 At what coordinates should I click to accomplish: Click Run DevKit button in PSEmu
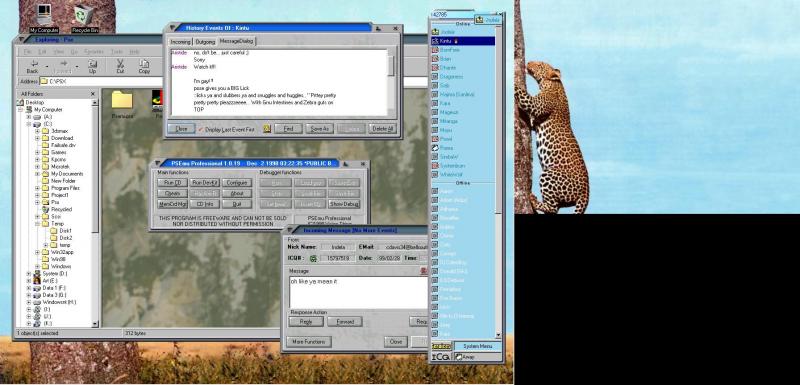coord(205,183)
